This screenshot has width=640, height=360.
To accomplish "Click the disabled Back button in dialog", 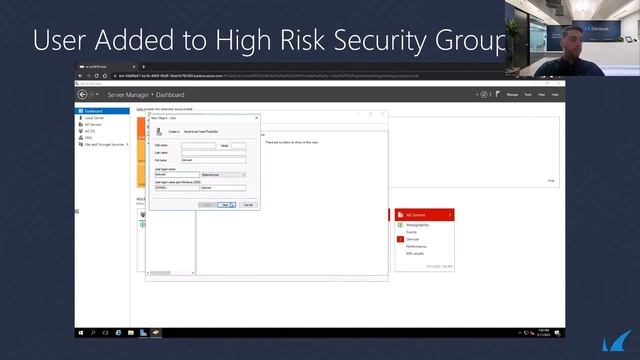I will click(x=207, y=204).
